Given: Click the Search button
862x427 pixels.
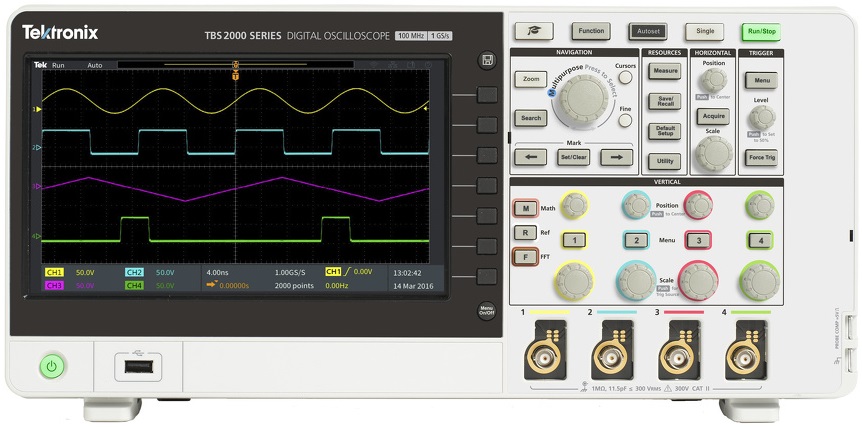Looking at the screenshot, I should click(x=531, y=118).
